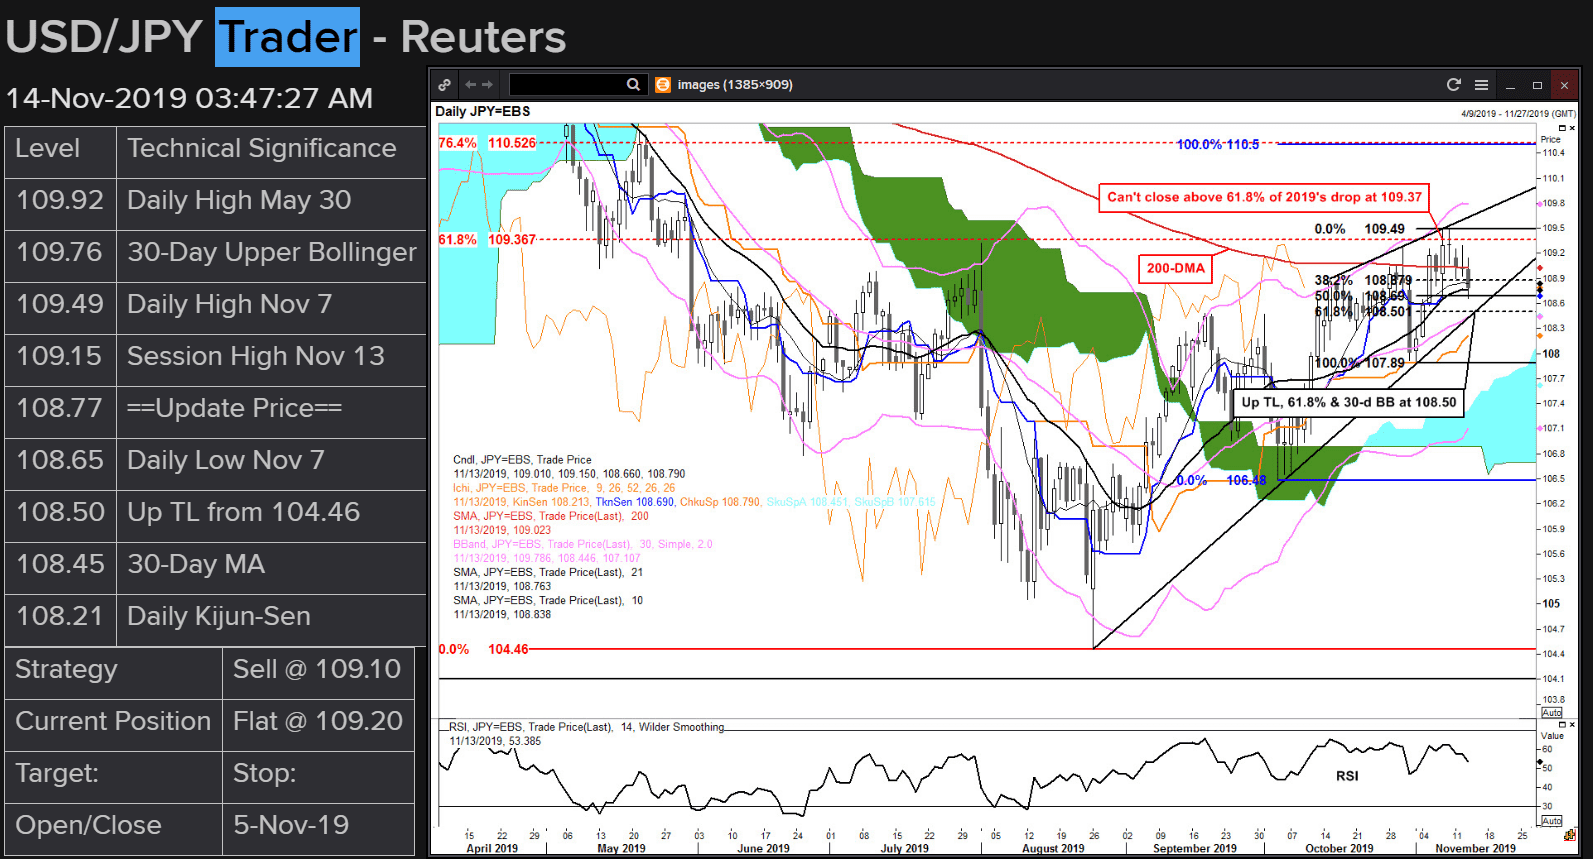Image resolution: width=1593 pixels, height=859 pixels.
Task: Reload the chart with the refresh icon
Action: [1454, 85]
